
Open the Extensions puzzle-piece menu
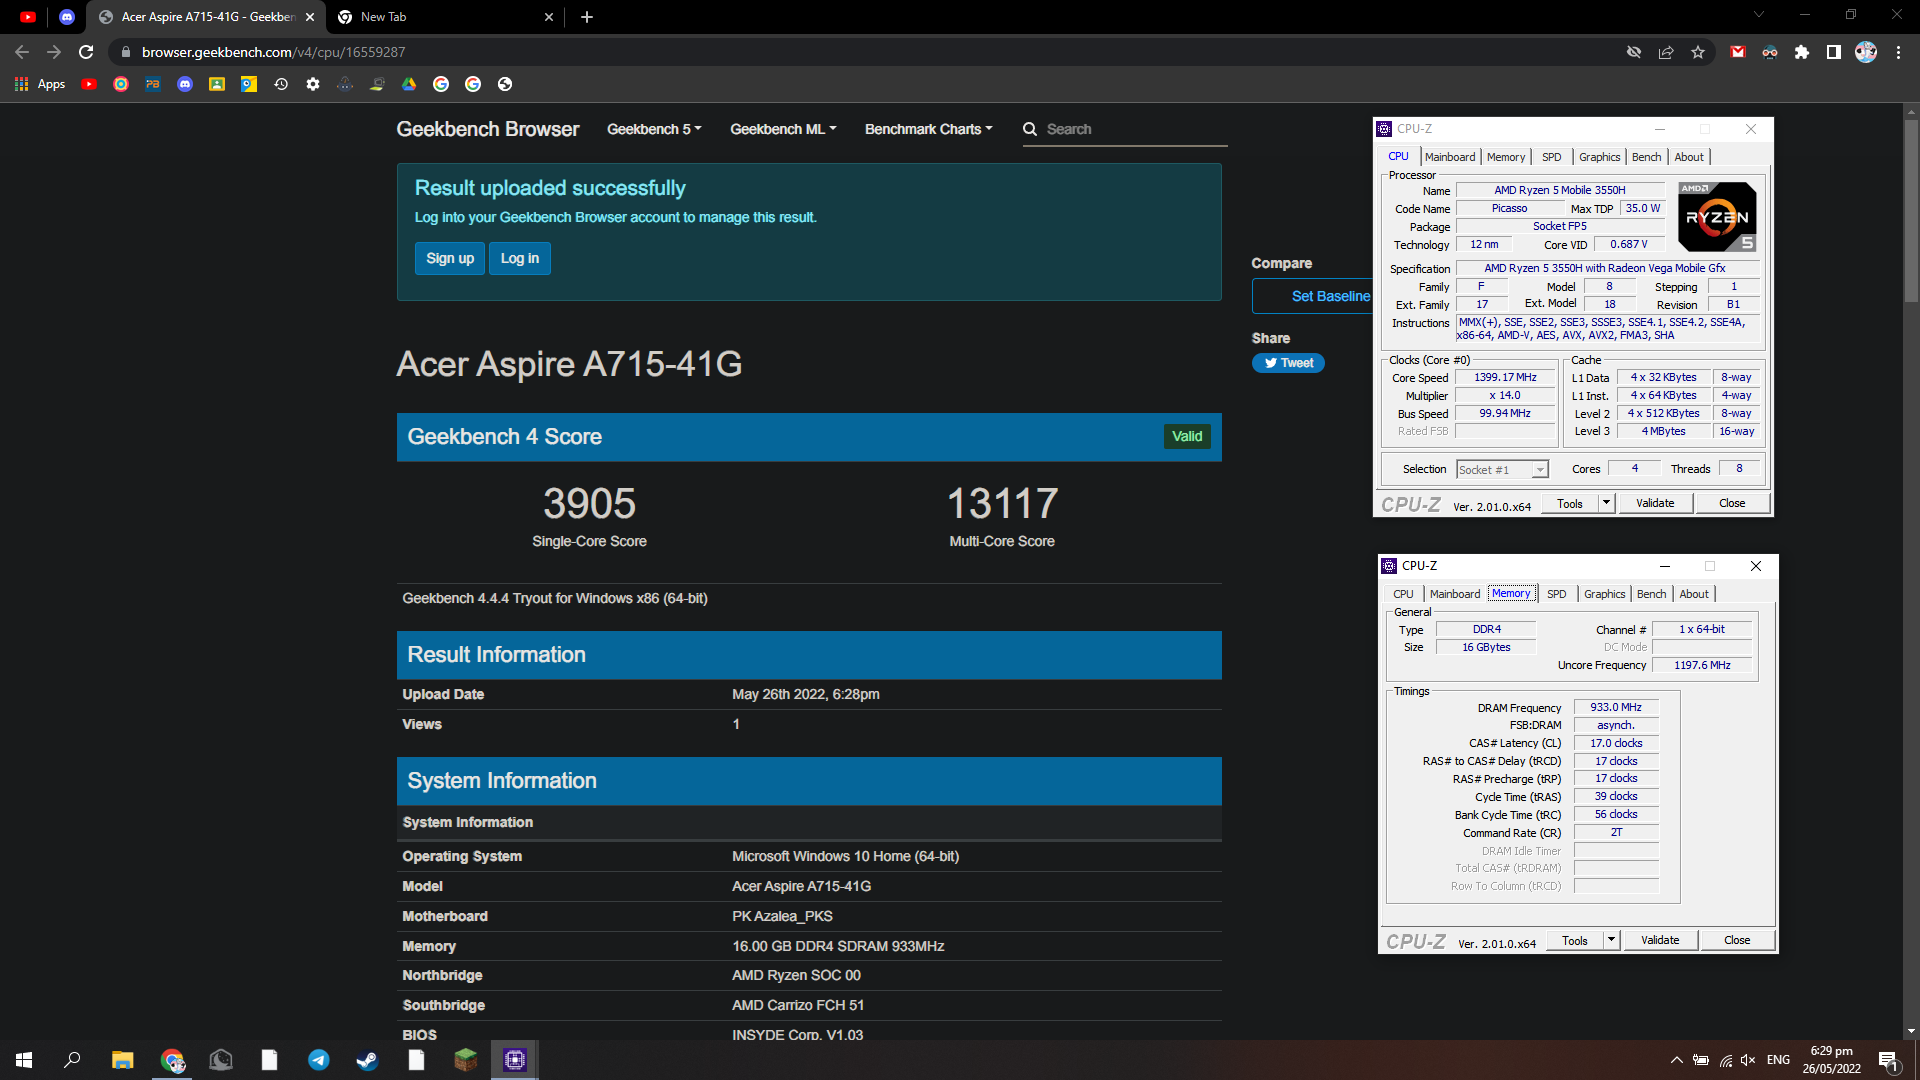coord(1802,52)
